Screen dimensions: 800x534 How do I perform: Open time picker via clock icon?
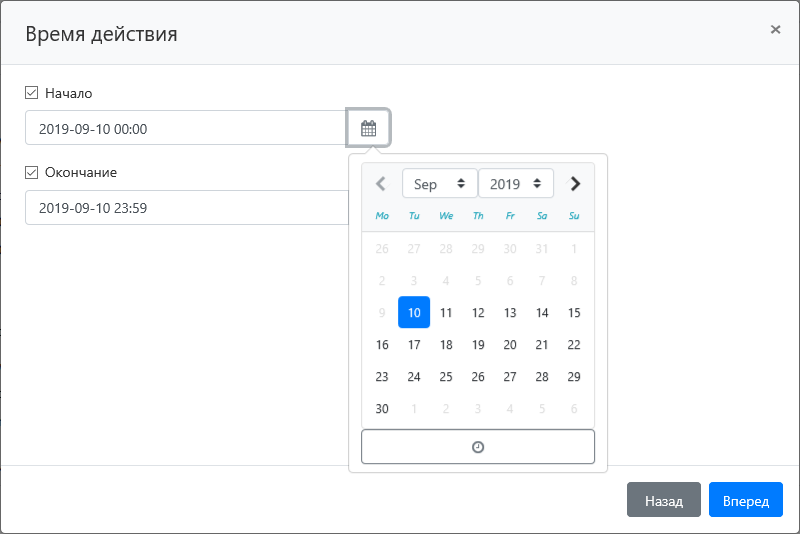click(x=478, y=447)
